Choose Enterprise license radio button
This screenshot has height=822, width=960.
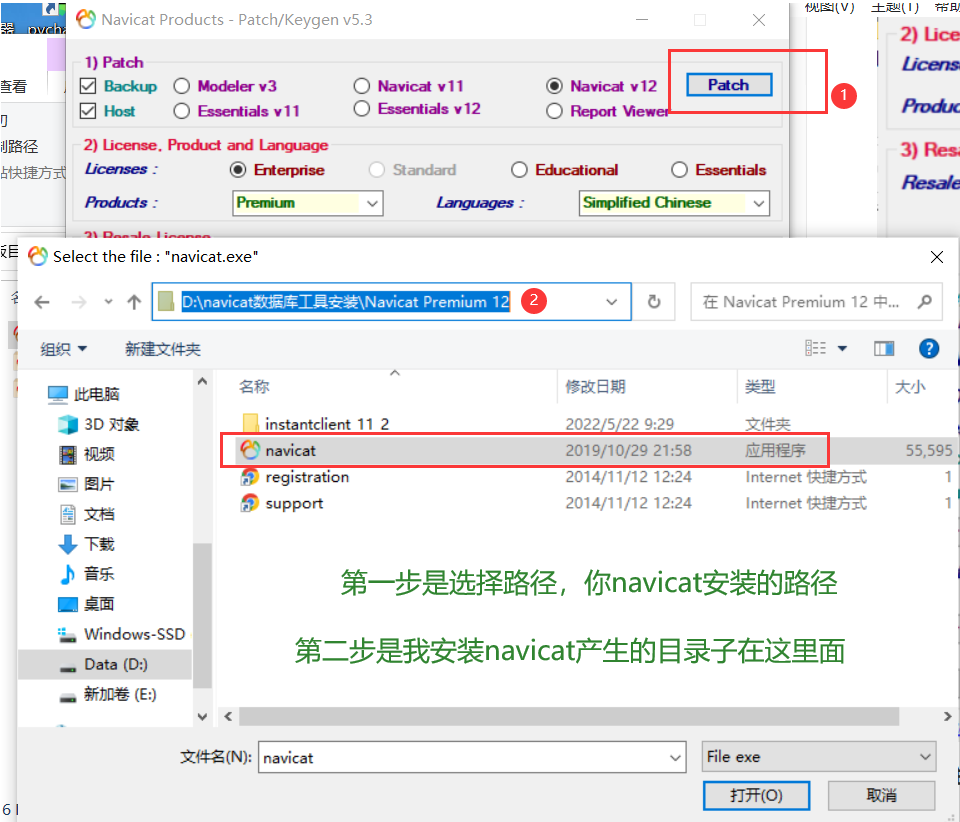(x=238, y=170)
